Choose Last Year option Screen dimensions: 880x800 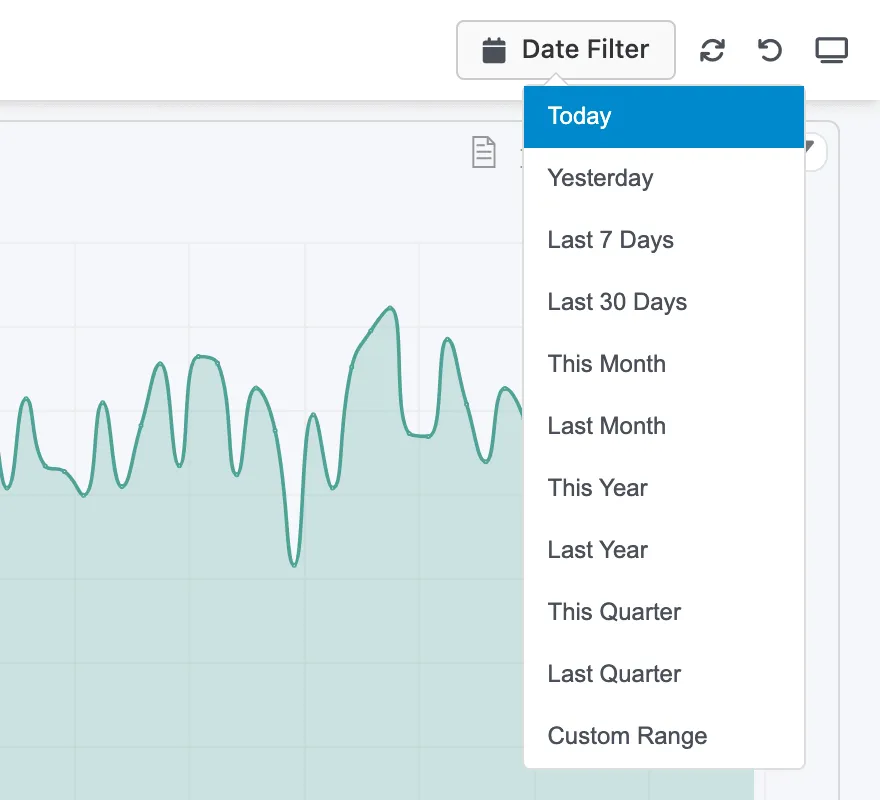(x=664, y=550)
